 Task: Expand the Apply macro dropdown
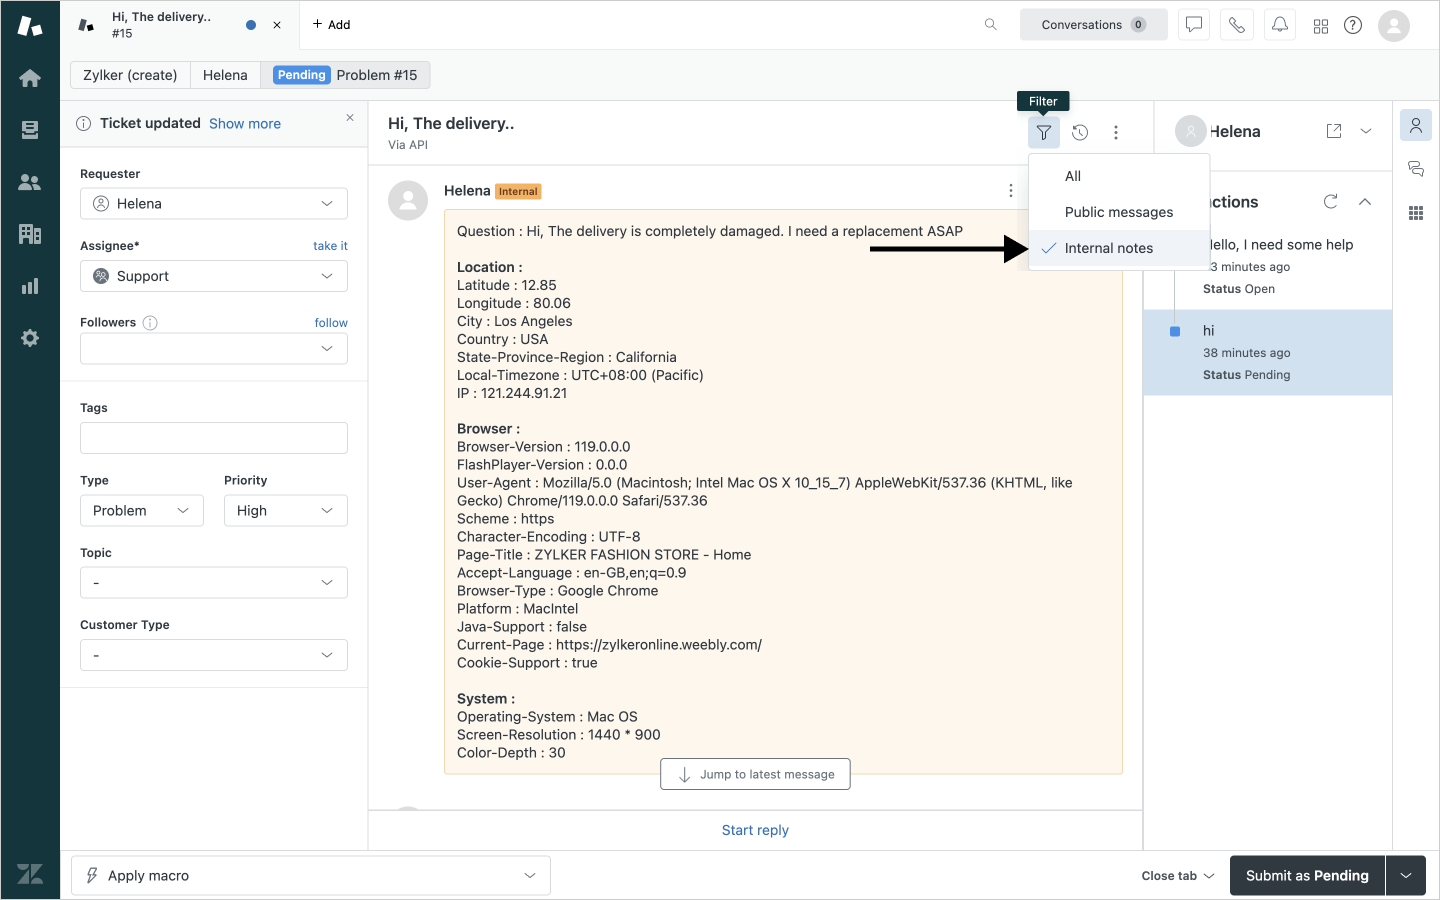pos(311,876)
